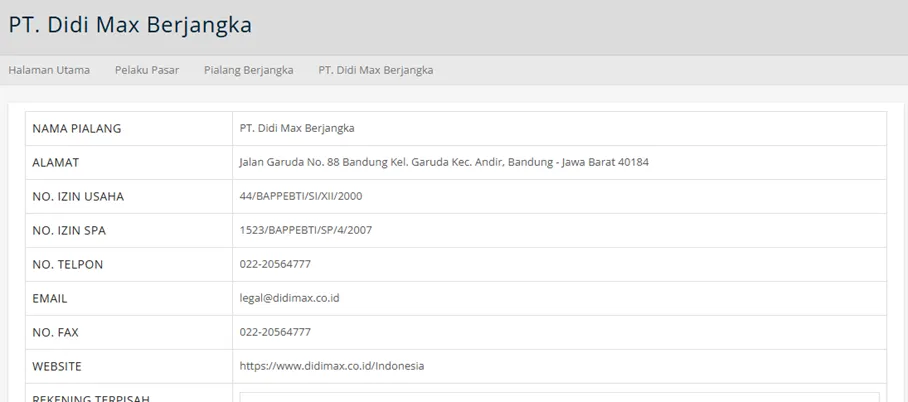
Task: Click the NO. TELPON label
Action: [68, 265]
